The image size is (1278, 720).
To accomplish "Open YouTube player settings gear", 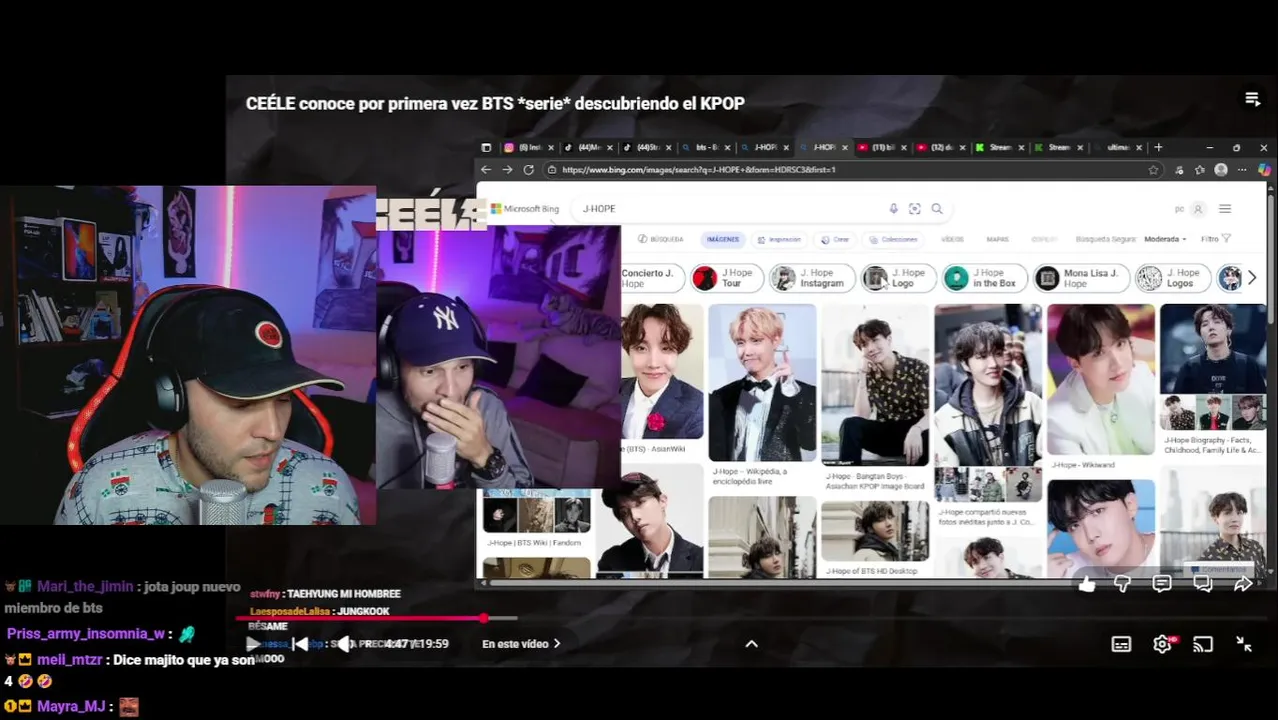I will [x=1162, y=645].
